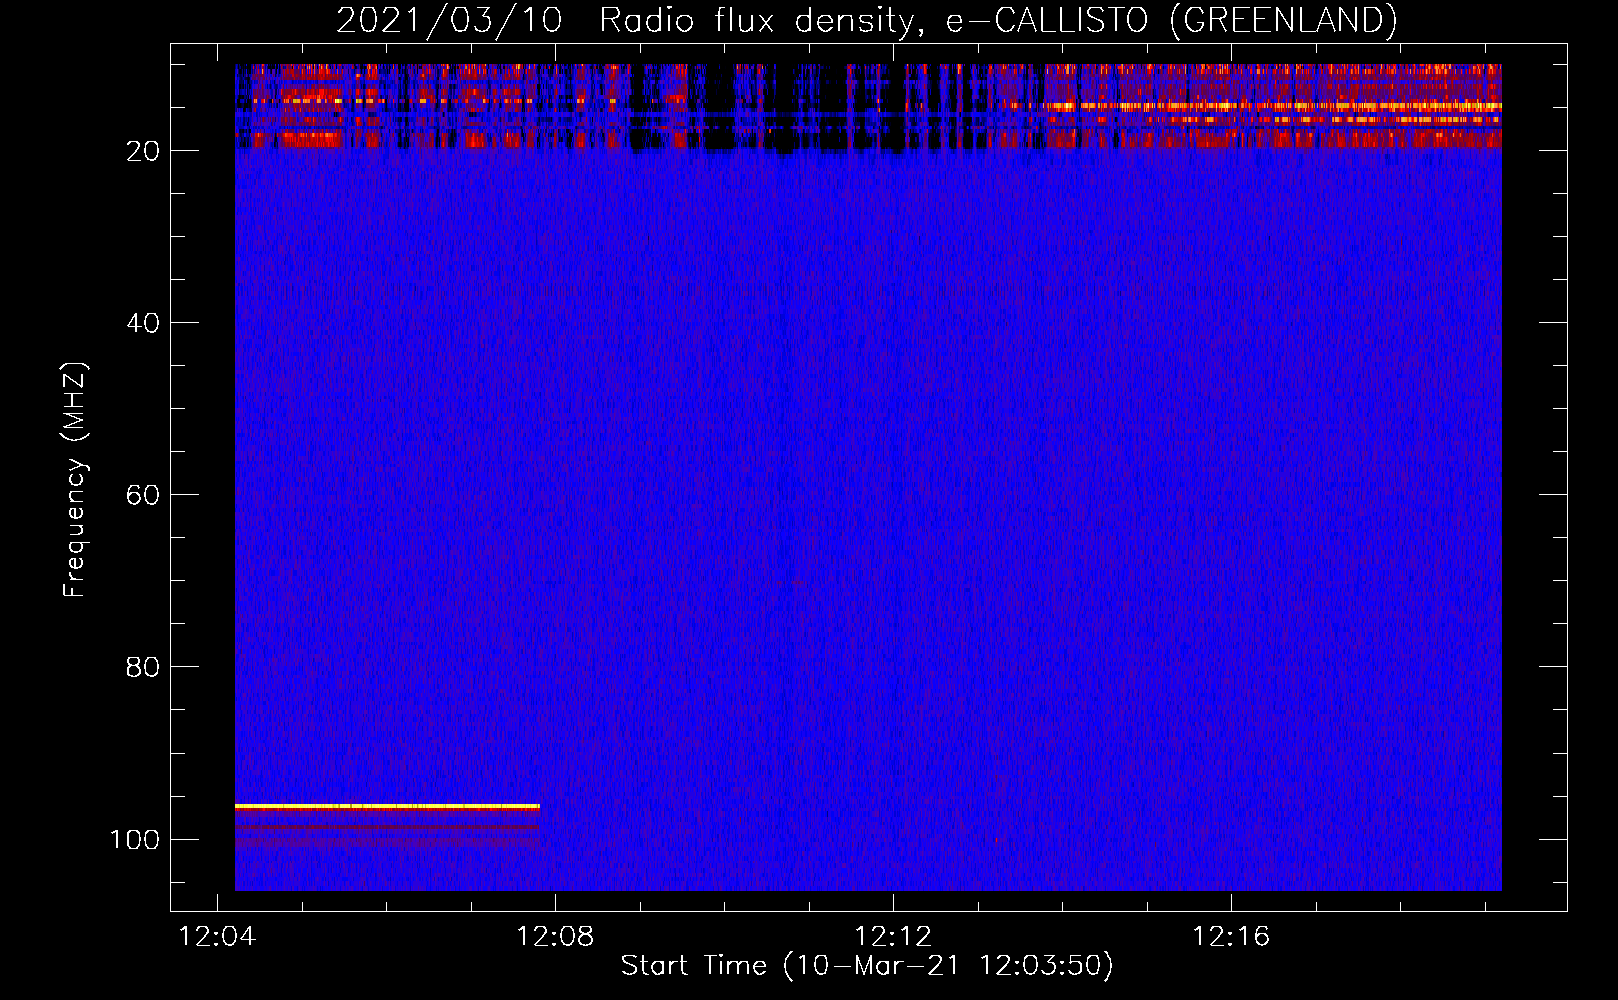Image resolution: width=1618 pixels, height=1000 pixels.
Task: Click the '100' frequency tick label
Action: pos(135,839)
